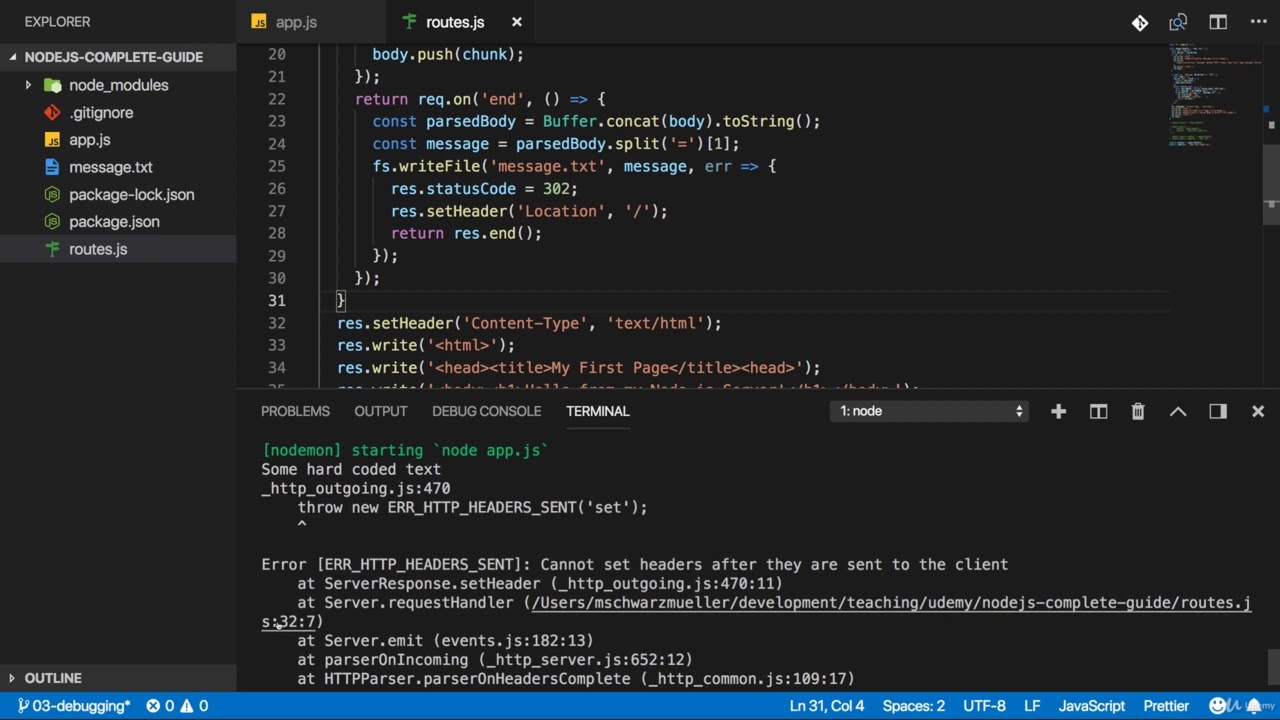Click the fs.writeFile code line
The width and height of the screenshot is (1280, 720).
(574, 166)
